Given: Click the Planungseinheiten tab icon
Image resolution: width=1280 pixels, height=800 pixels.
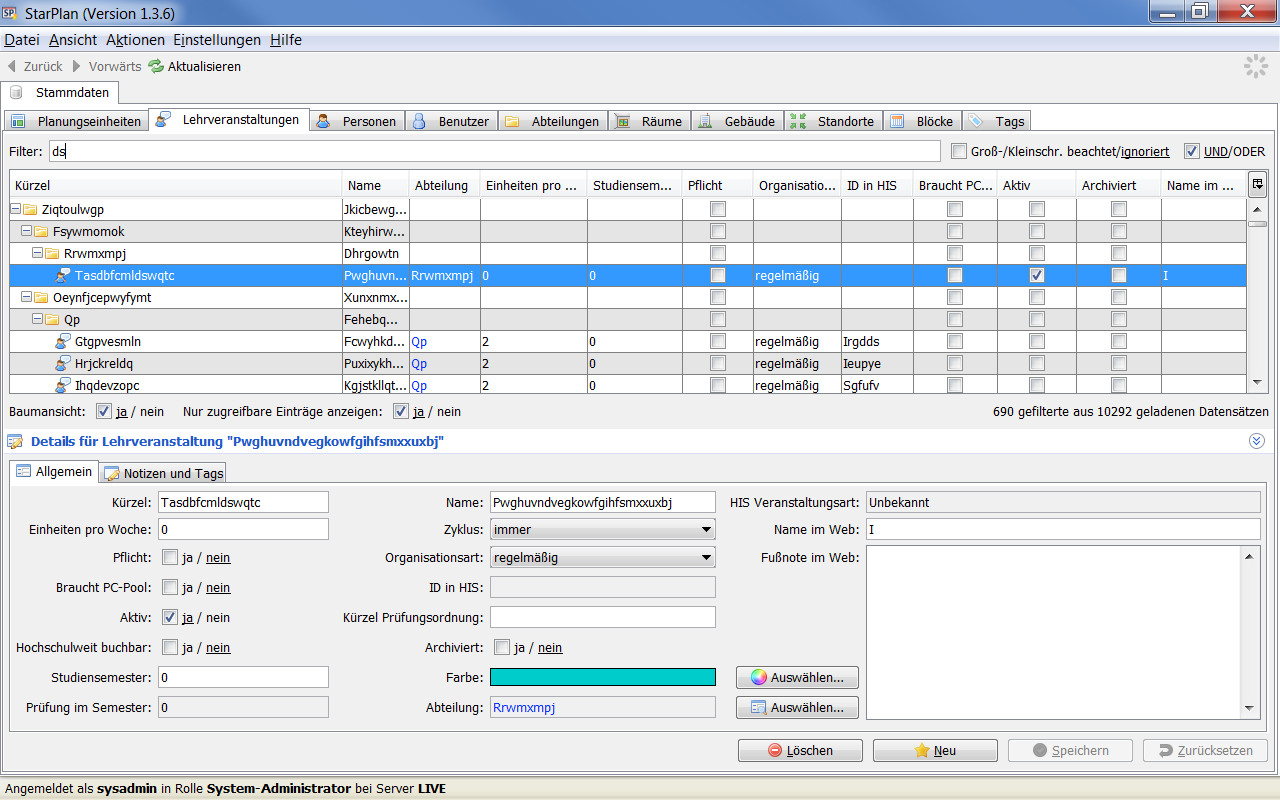Looking at the screenshot, I should coord(18,121).
